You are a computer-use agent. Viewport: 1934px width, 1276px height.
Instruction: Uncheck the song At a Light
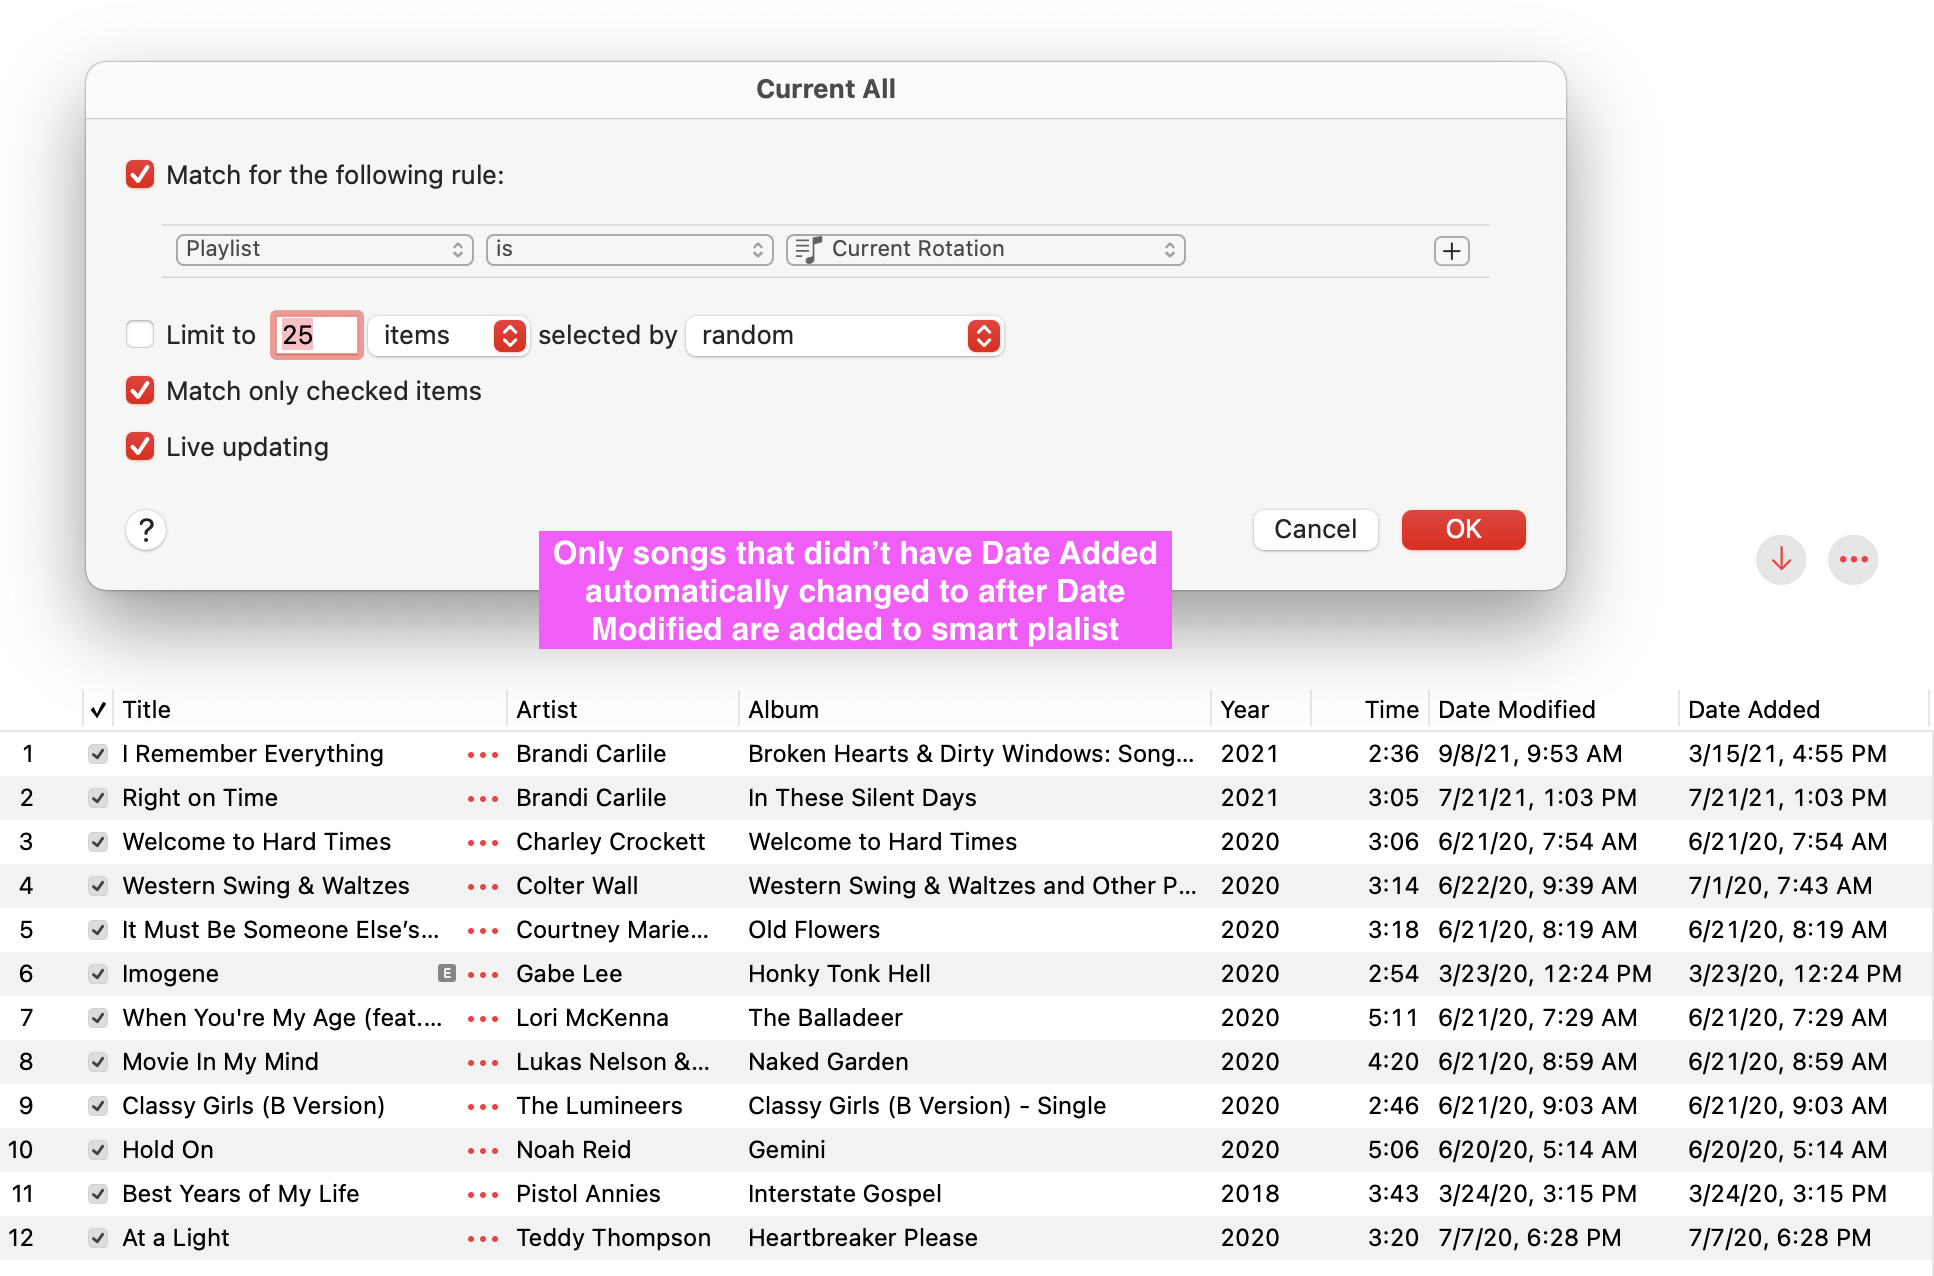pyautogui.click(x=98, y=1238)
